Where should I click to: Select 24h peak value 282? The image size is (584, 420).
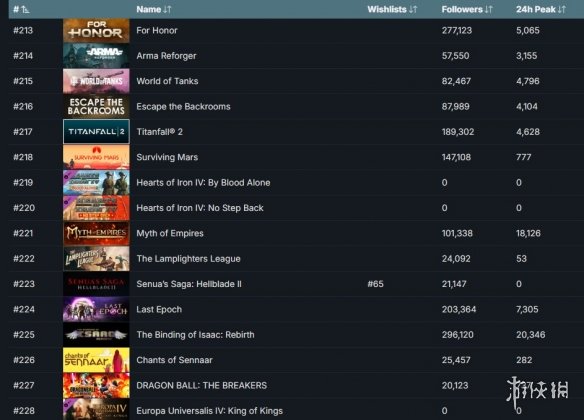tap(524, 360)
